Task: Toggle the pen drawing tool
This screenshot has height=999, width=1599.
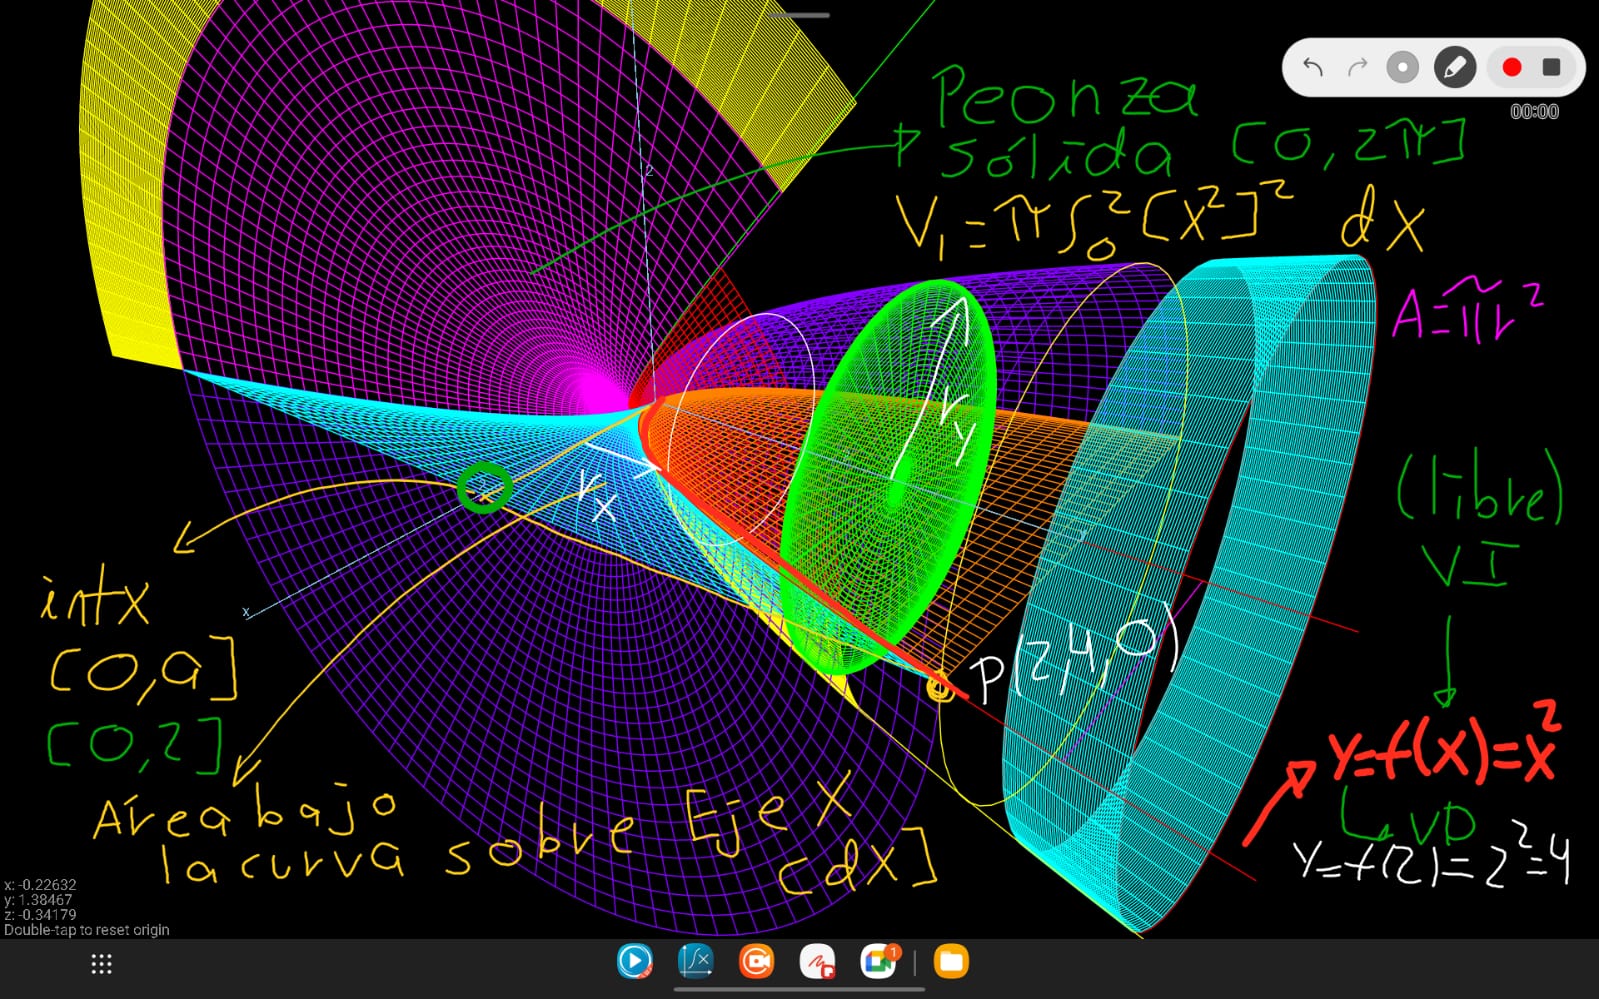Action: 1454,68
